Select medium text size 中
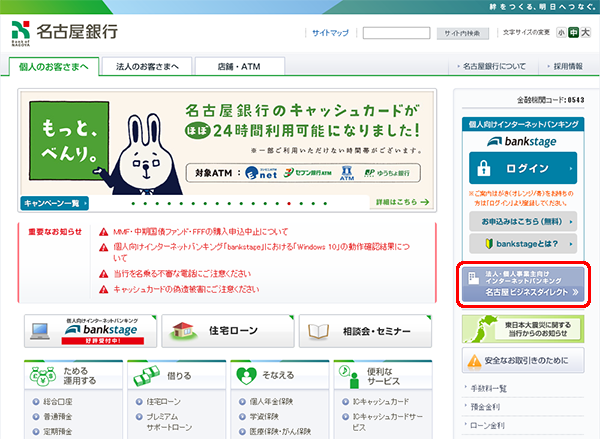The image size is (600, 439). [x=573, y=33]
